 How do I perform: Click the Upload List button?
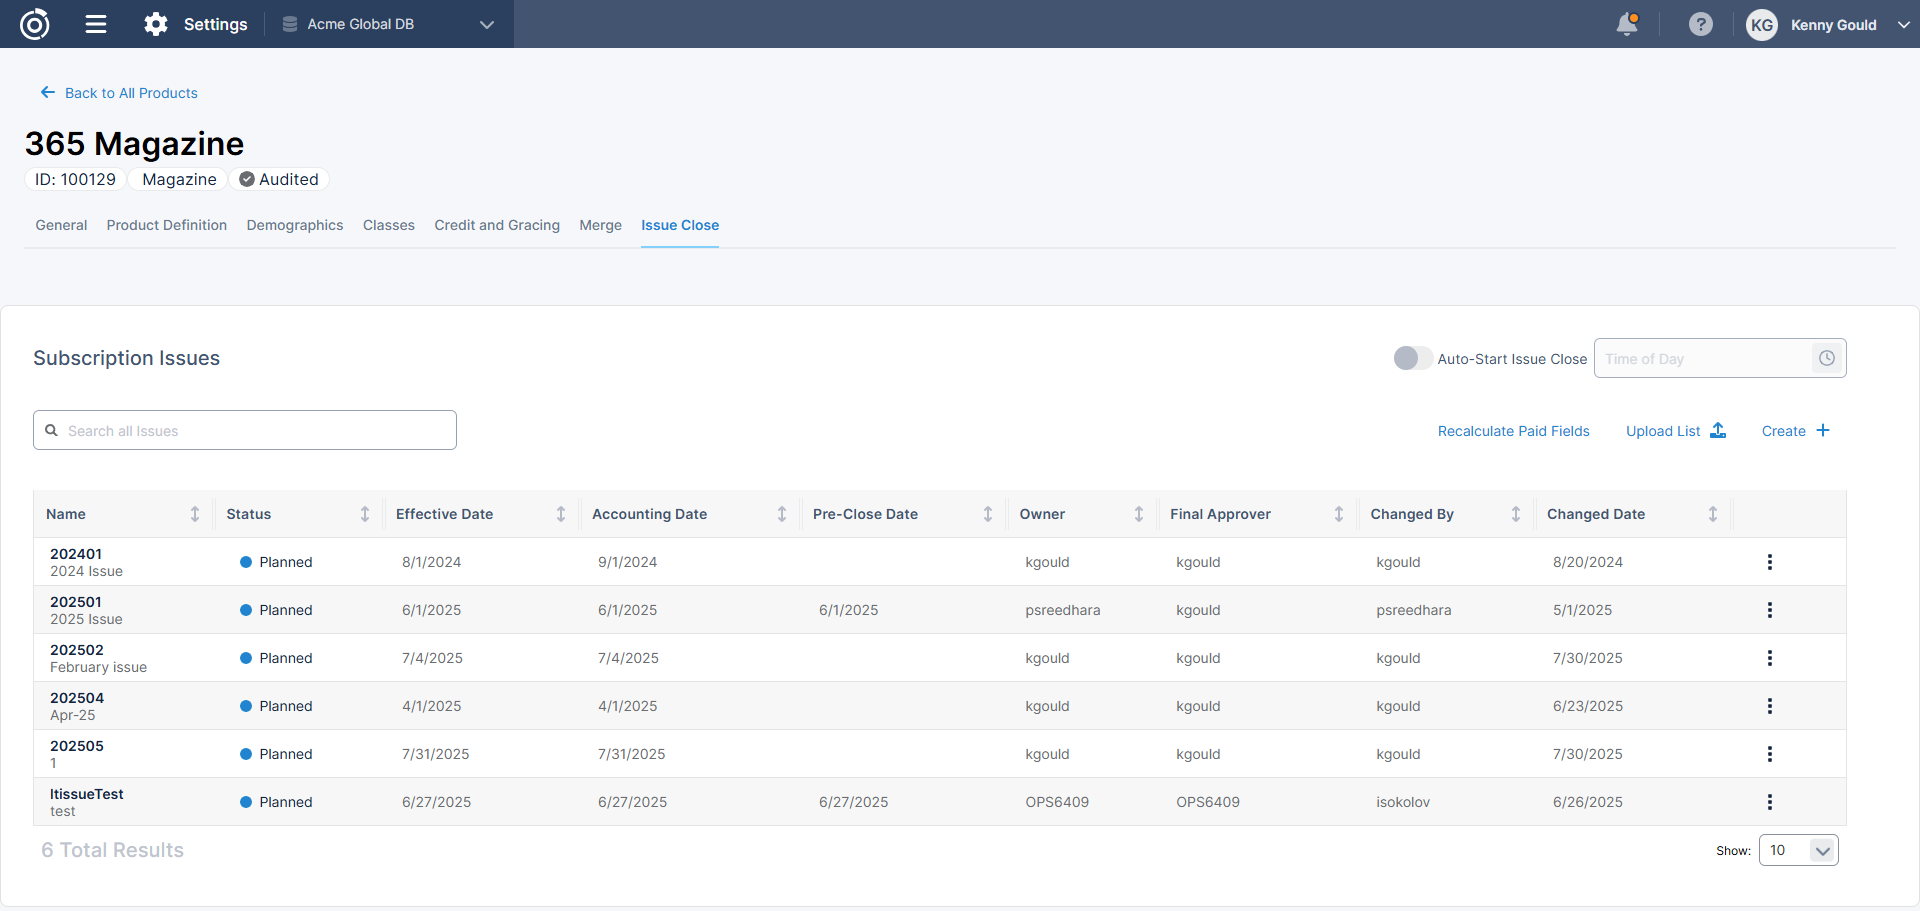[x=1675, y=431]
